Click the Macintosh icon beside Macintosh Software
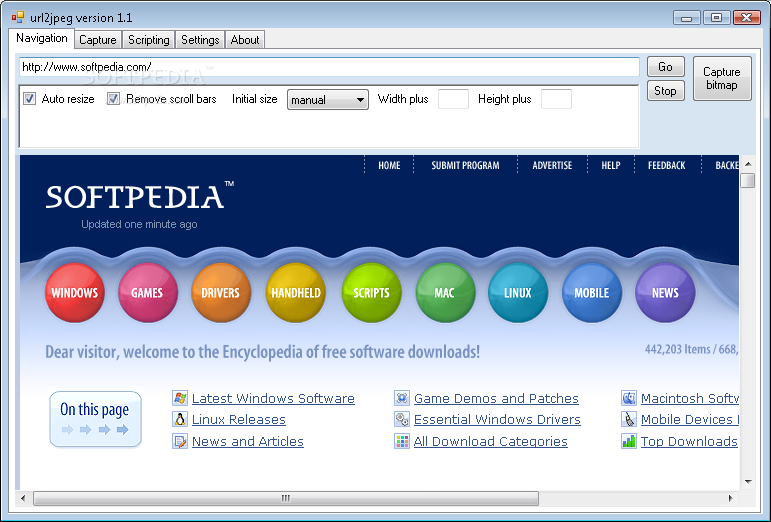Image resolution: width=771 pixels, height=522 pixels. pyautogui.click(x=629, y=398)
